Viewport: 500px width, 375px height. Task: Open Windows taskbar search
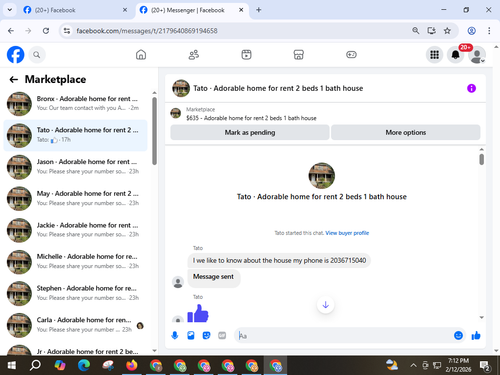(x=35, y=365)
